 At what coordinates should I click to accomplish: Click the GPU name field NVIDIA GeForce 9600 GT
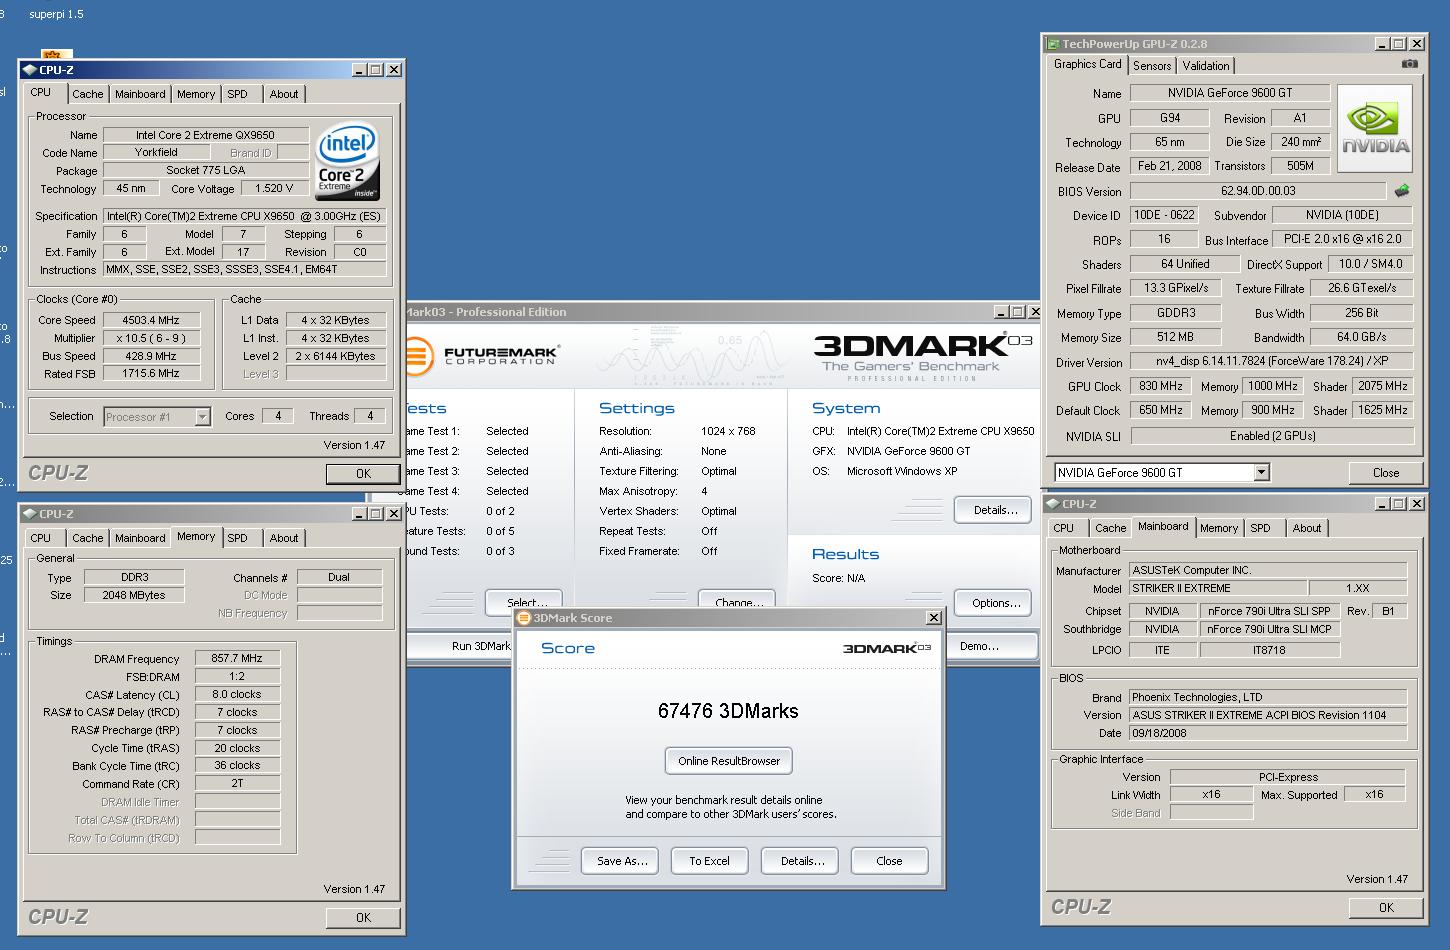(1230, 93)
